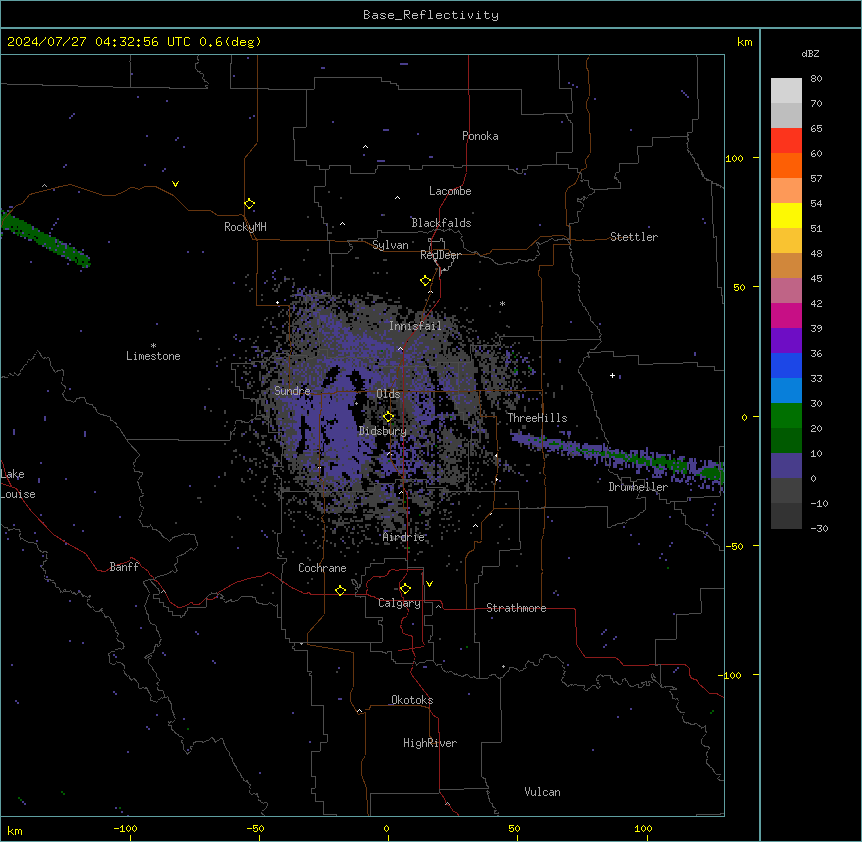The width and height of the screenshot is (862, 842).
Task: Click the yellow marker above Calgary label
Action: click(405, 589)
